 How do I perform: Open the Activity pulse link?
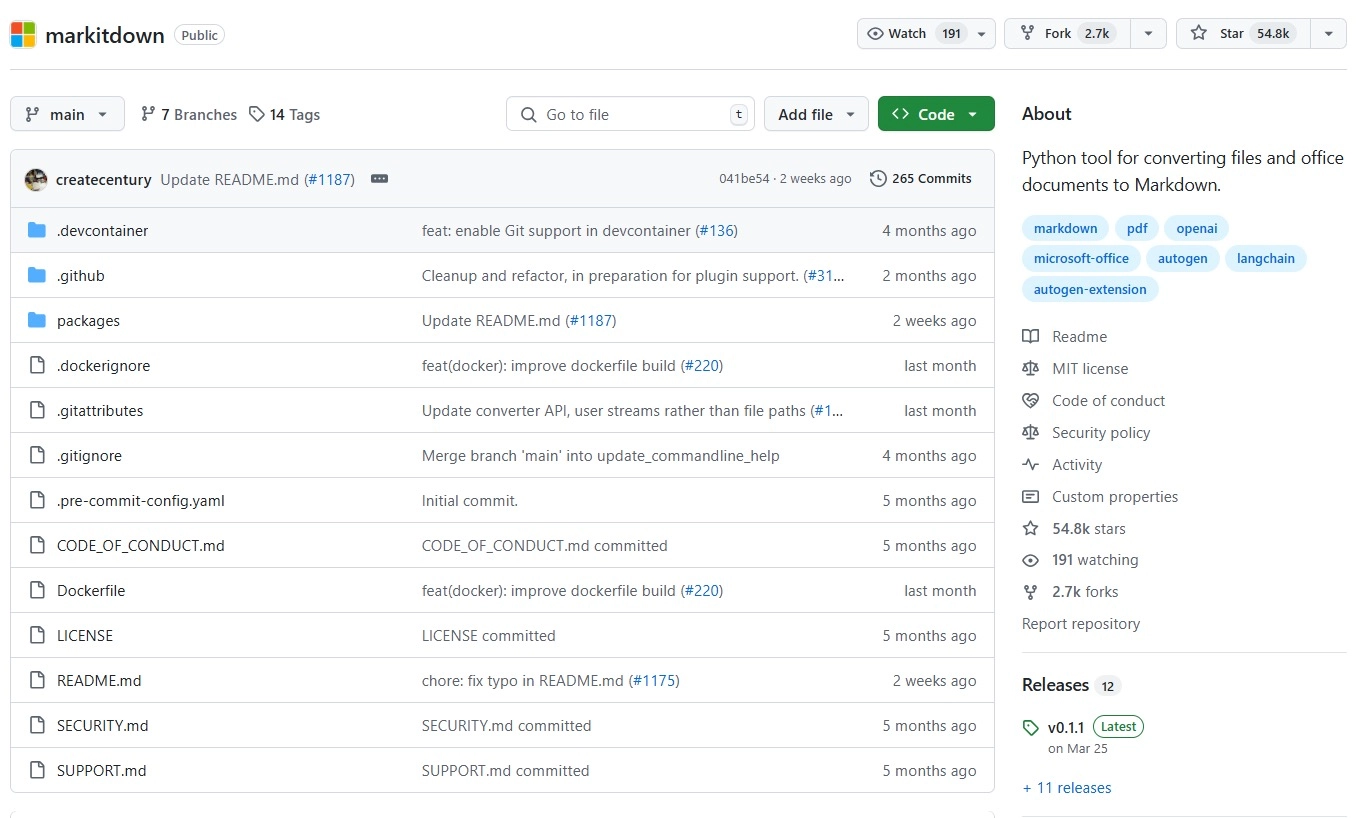[1076, 465]
